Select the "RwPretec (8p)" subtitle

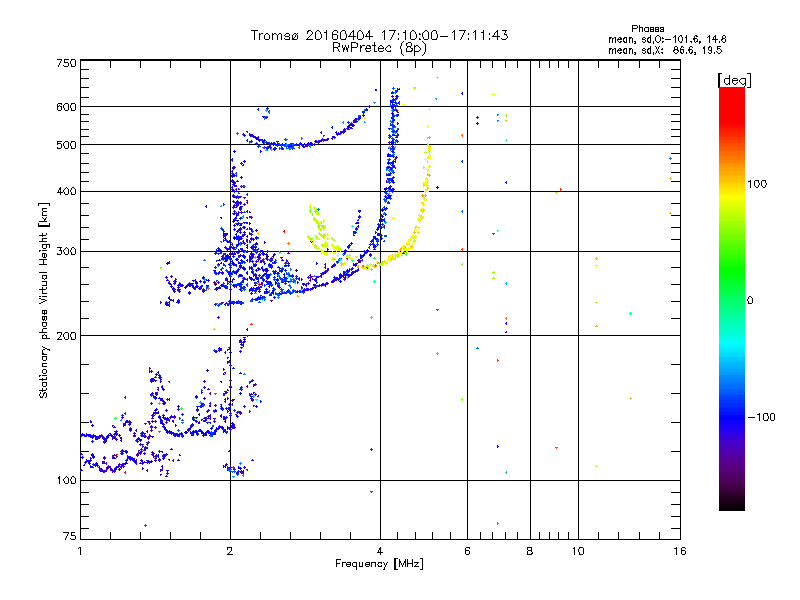(x=379, y=48)
